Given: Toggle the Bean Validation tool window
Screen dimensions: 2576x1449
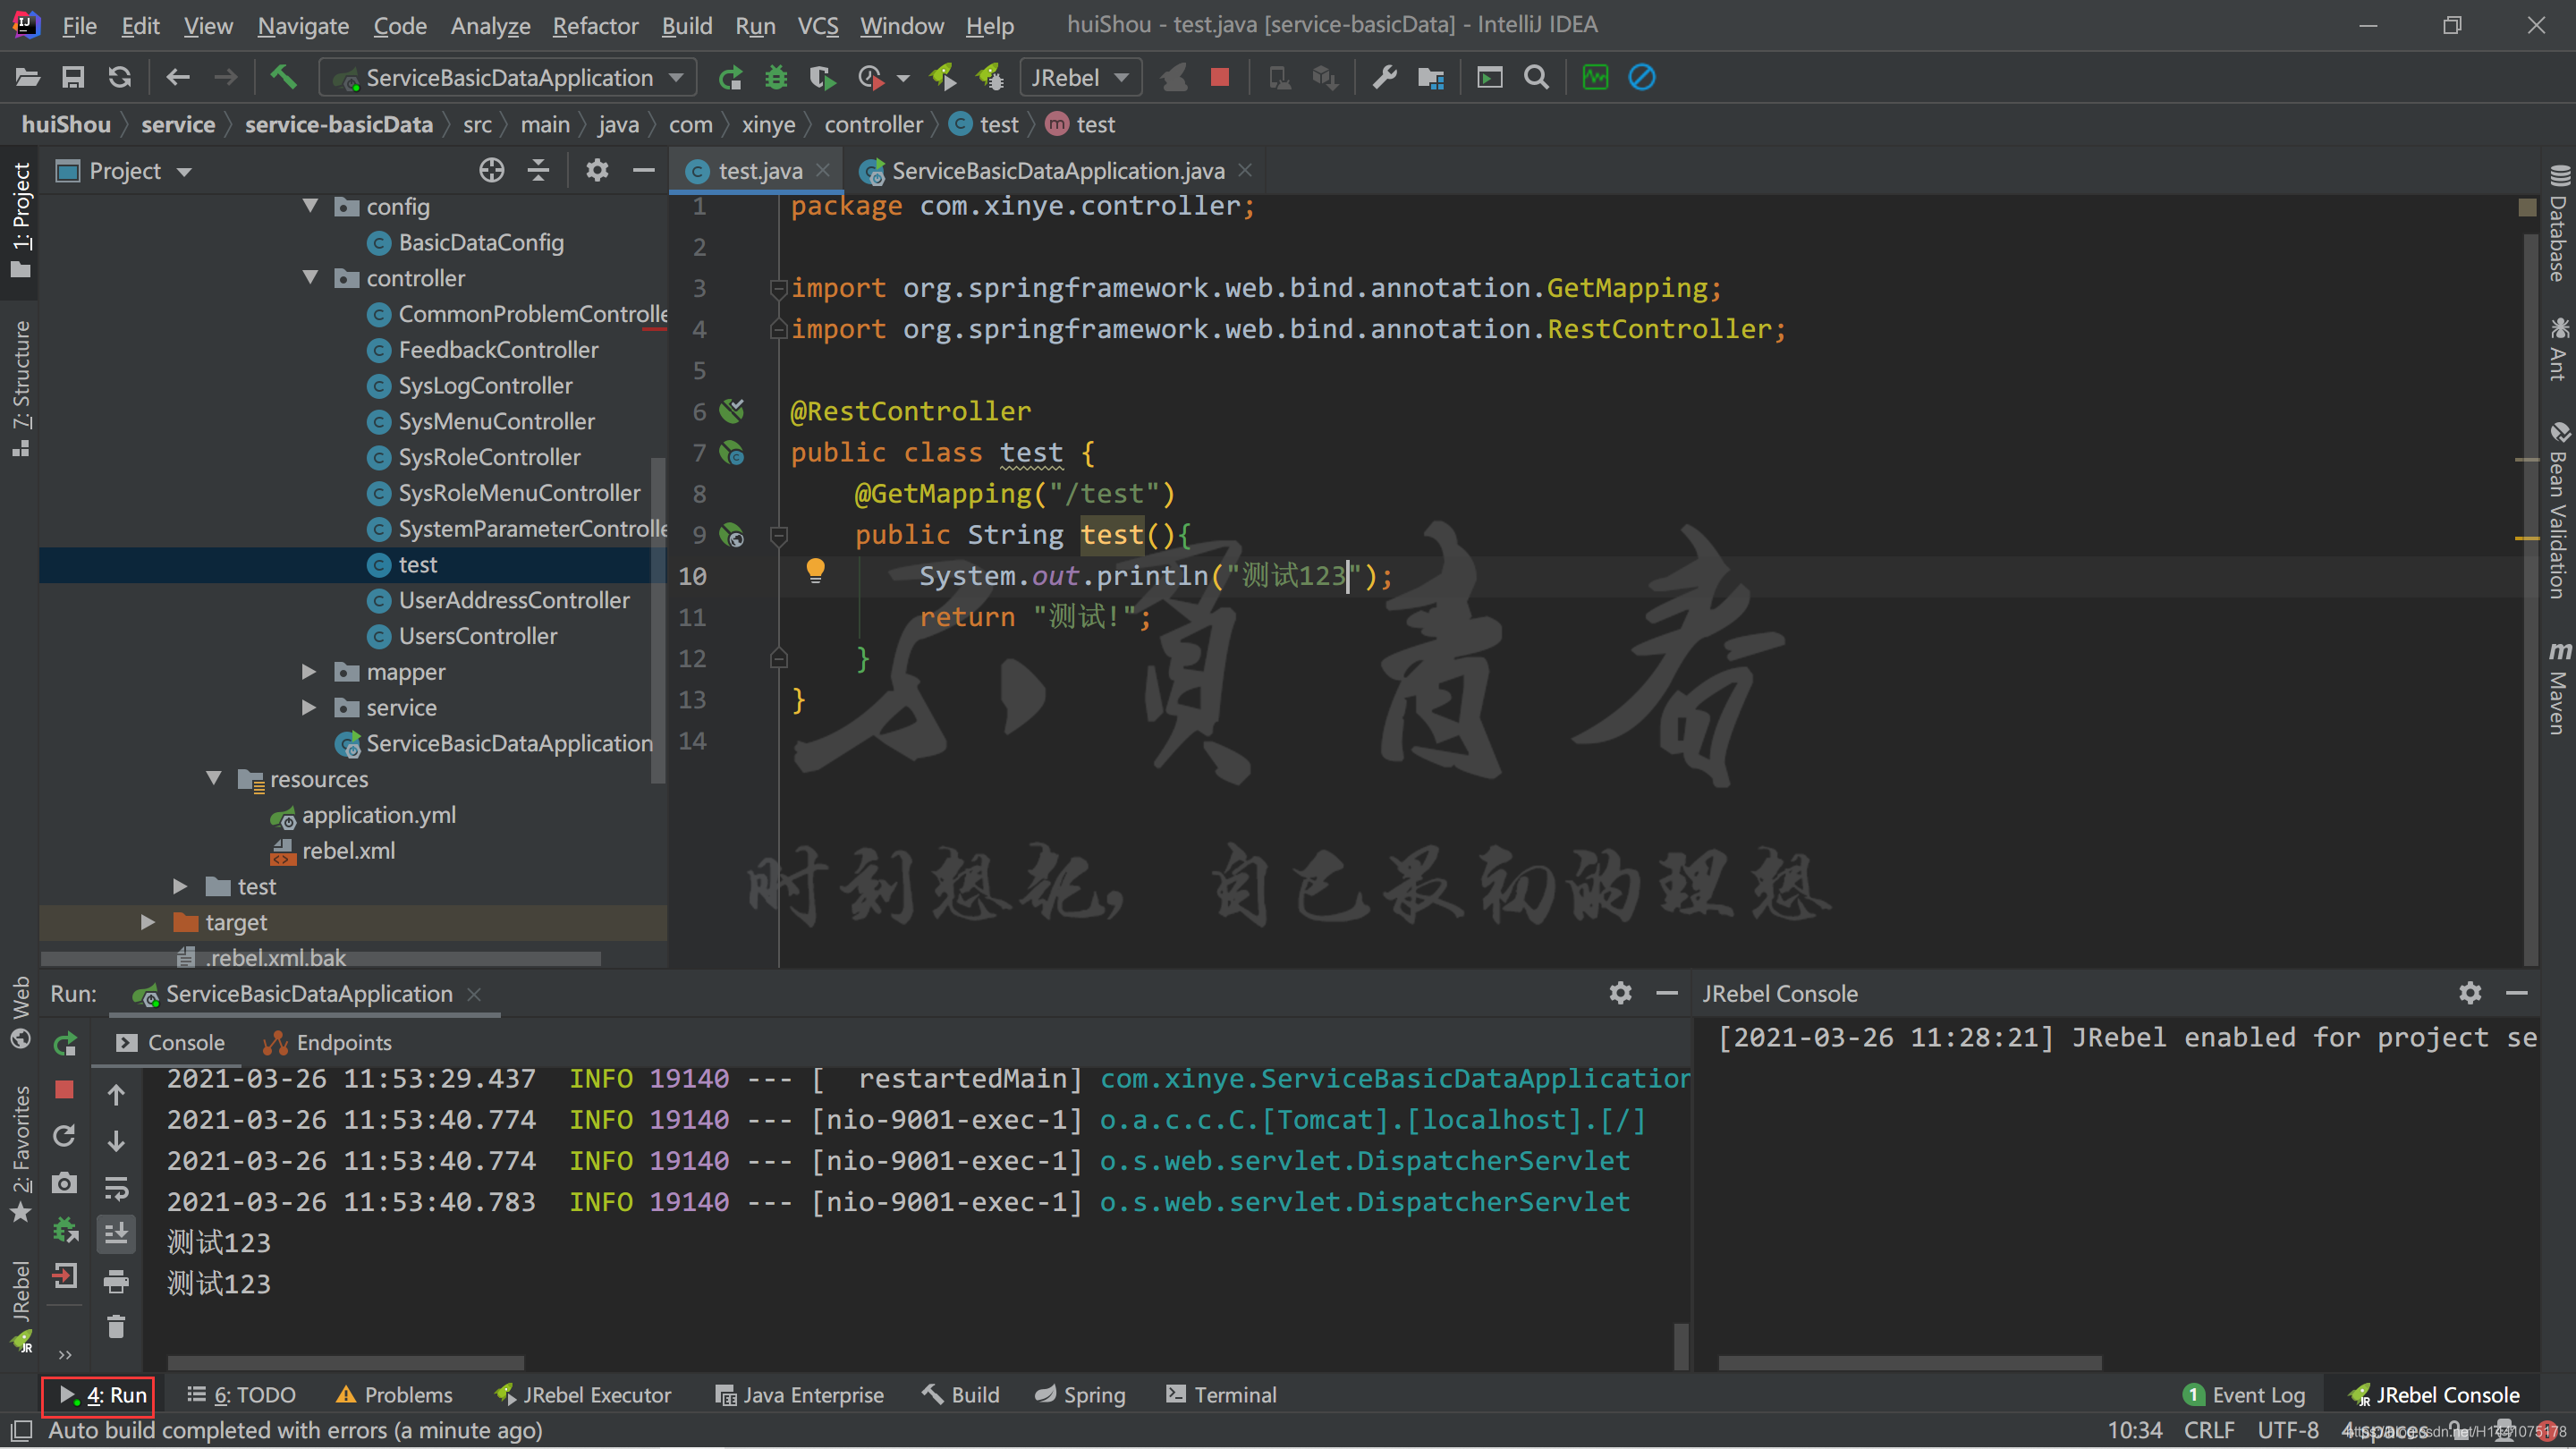Looking at the screenshot, I should (2558, 511).
